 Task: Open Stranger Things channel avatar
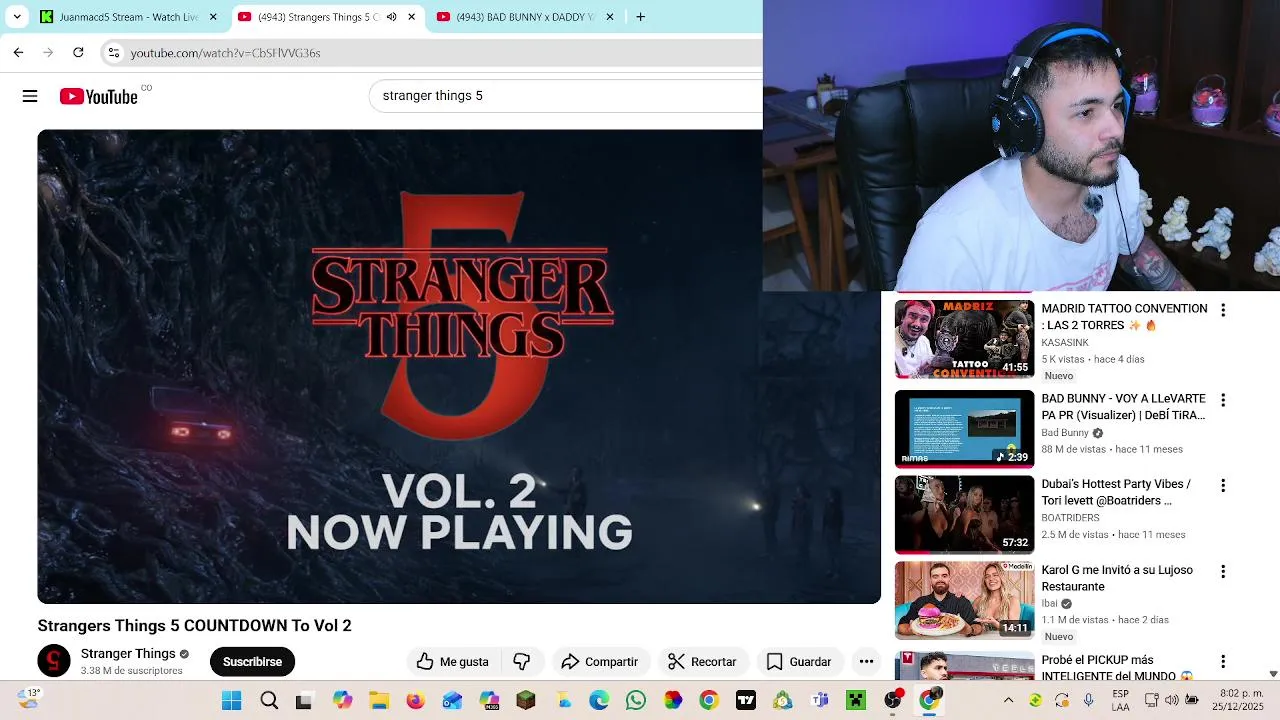click(x=54, y=661)
